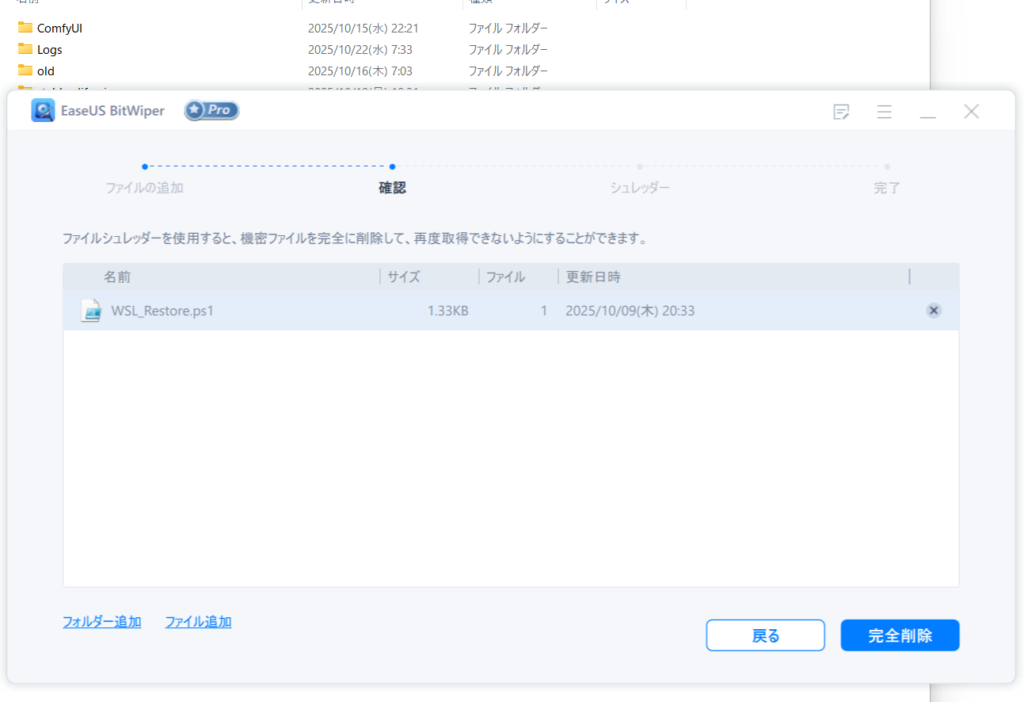
Task: Open ファイル追加 to add a file
Action: [x=198, y=621]
